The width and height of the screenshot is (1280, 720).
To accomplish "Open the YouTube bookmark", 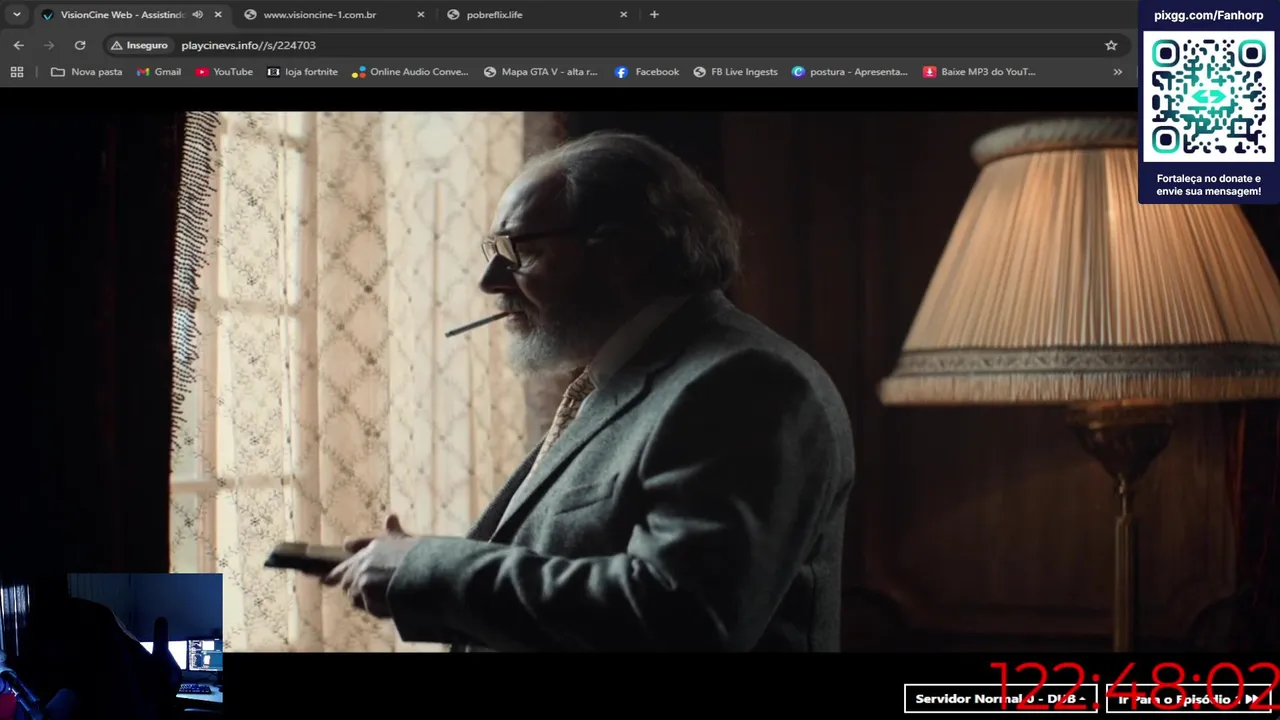I will tap(224, 72).
